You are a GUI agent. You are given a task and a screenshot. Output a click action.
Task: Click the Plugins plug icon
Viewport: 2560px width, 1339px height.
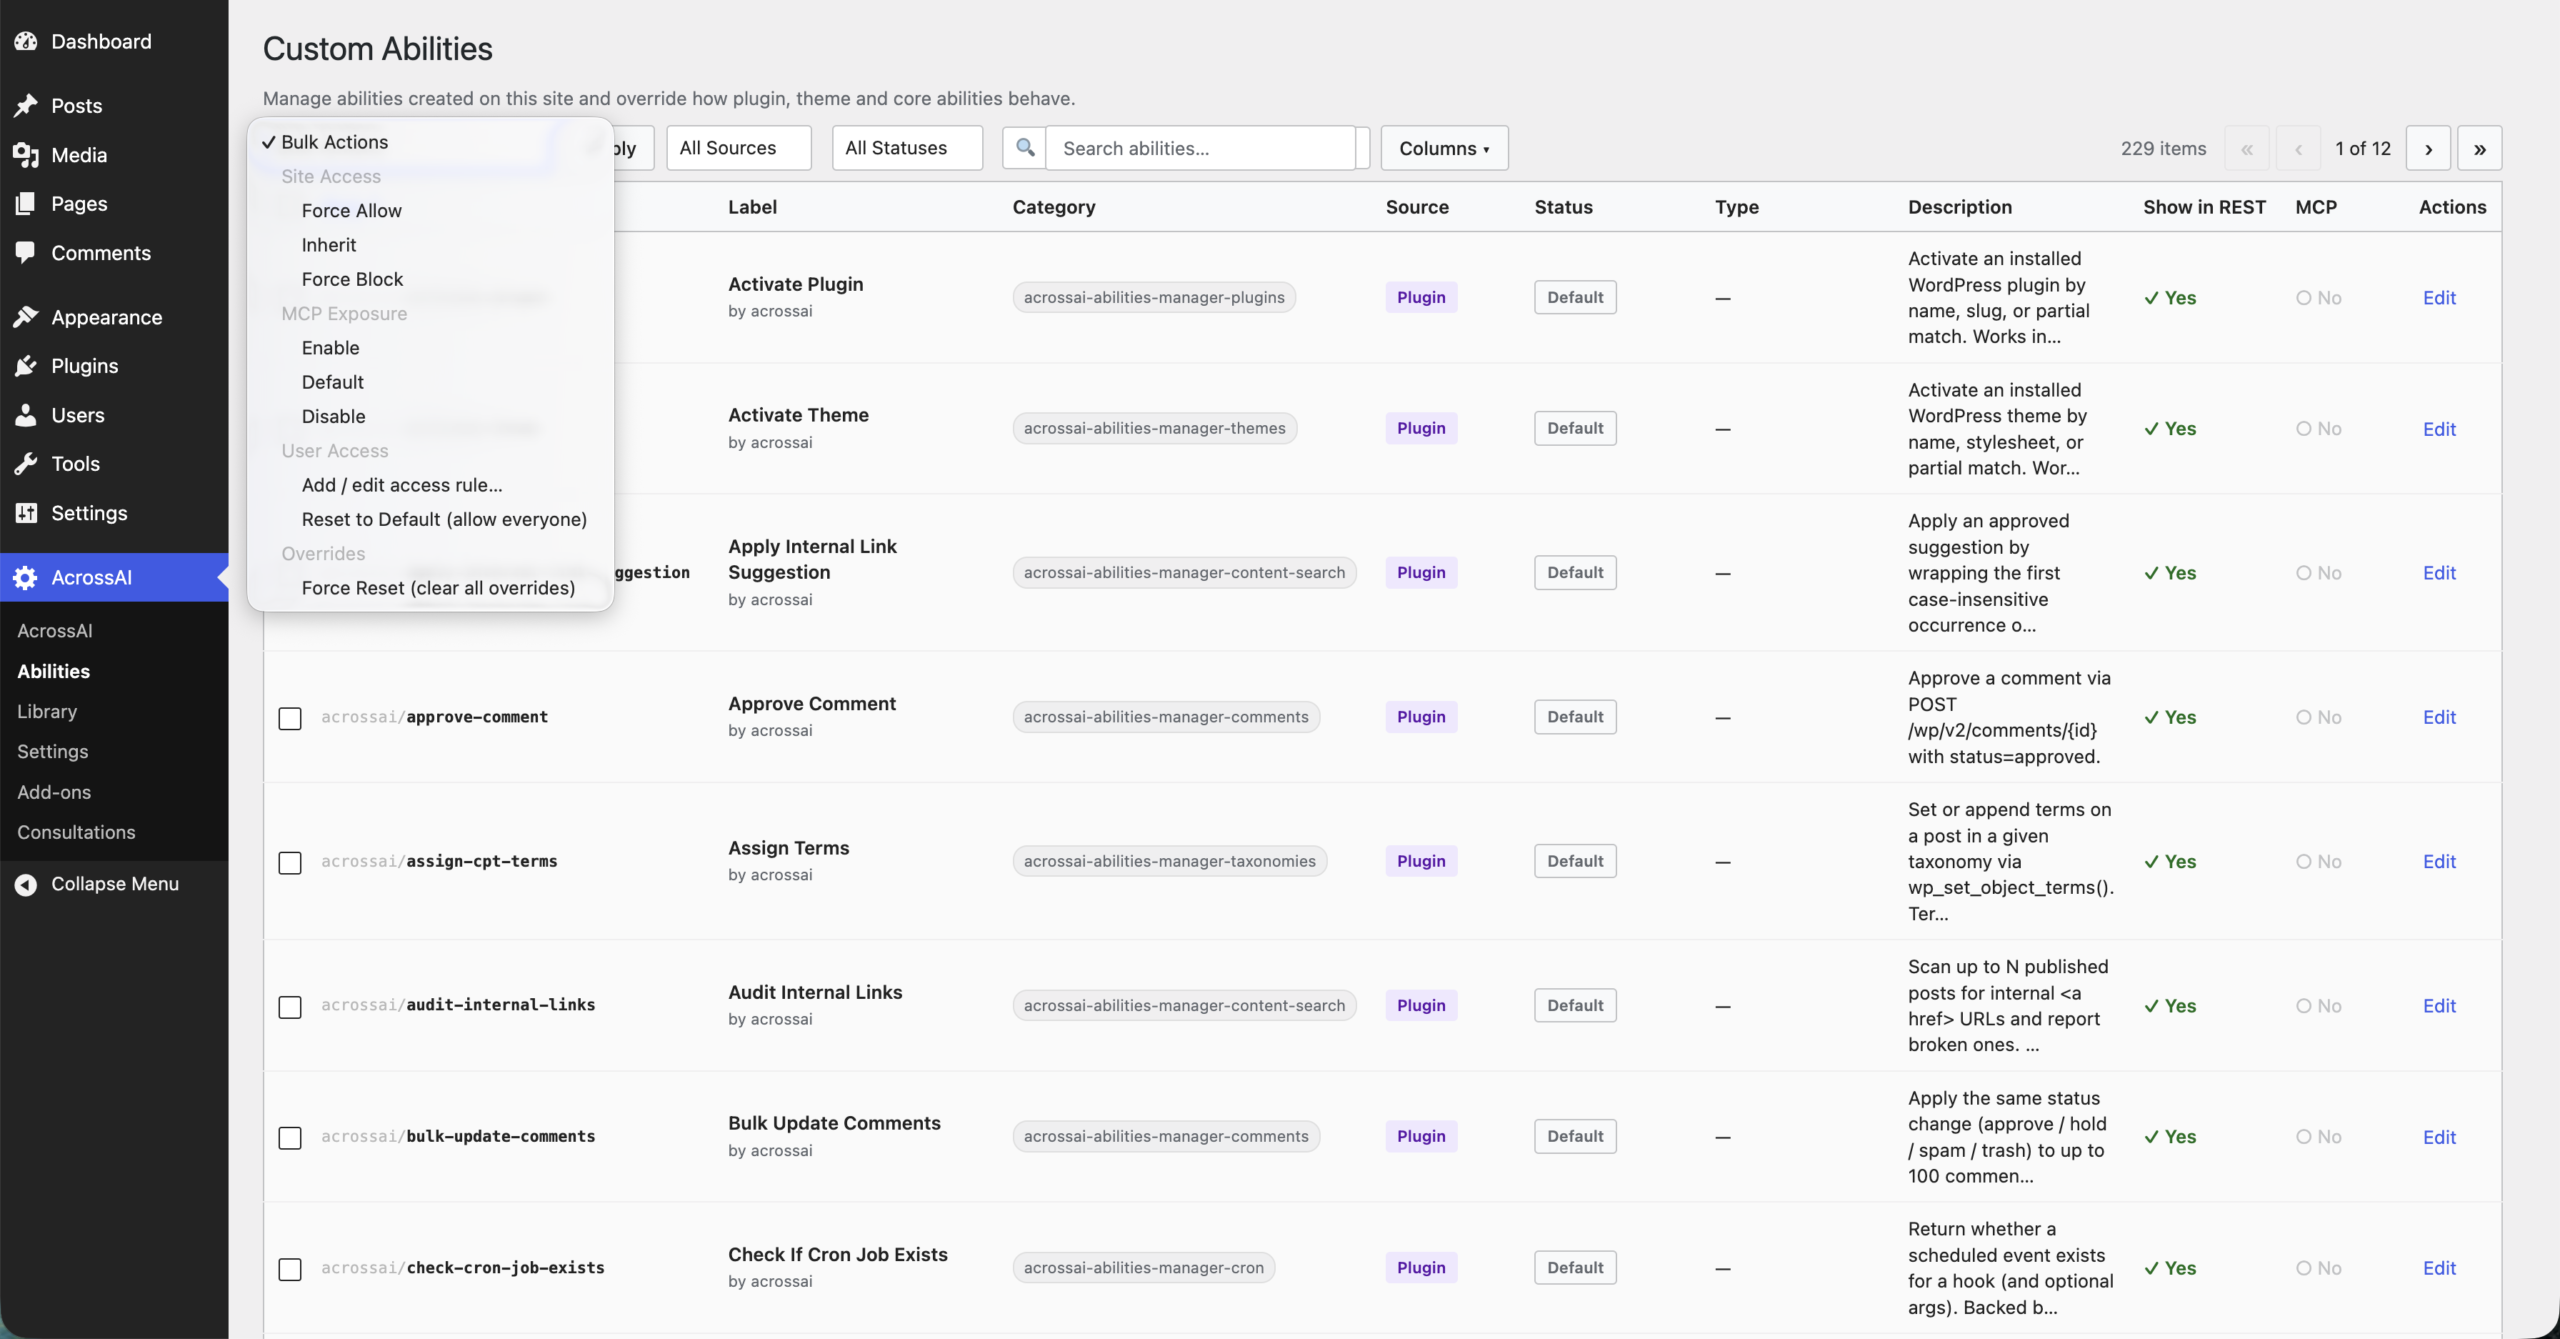coord(26,366)
